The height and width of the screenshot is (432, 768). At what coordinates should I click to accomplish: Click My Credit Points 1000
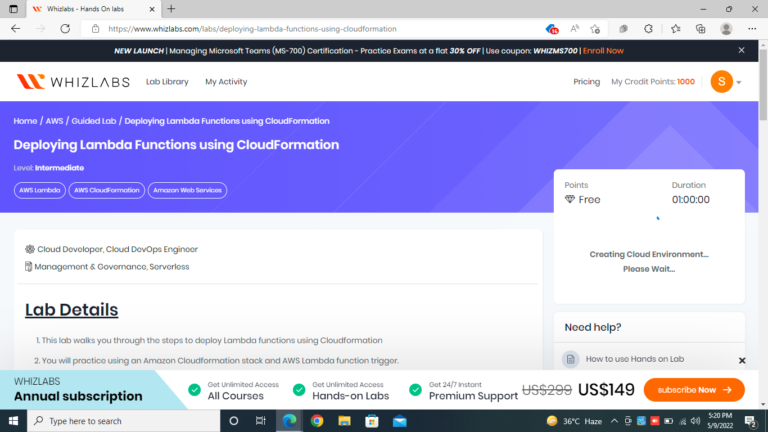tap(652, 82)
